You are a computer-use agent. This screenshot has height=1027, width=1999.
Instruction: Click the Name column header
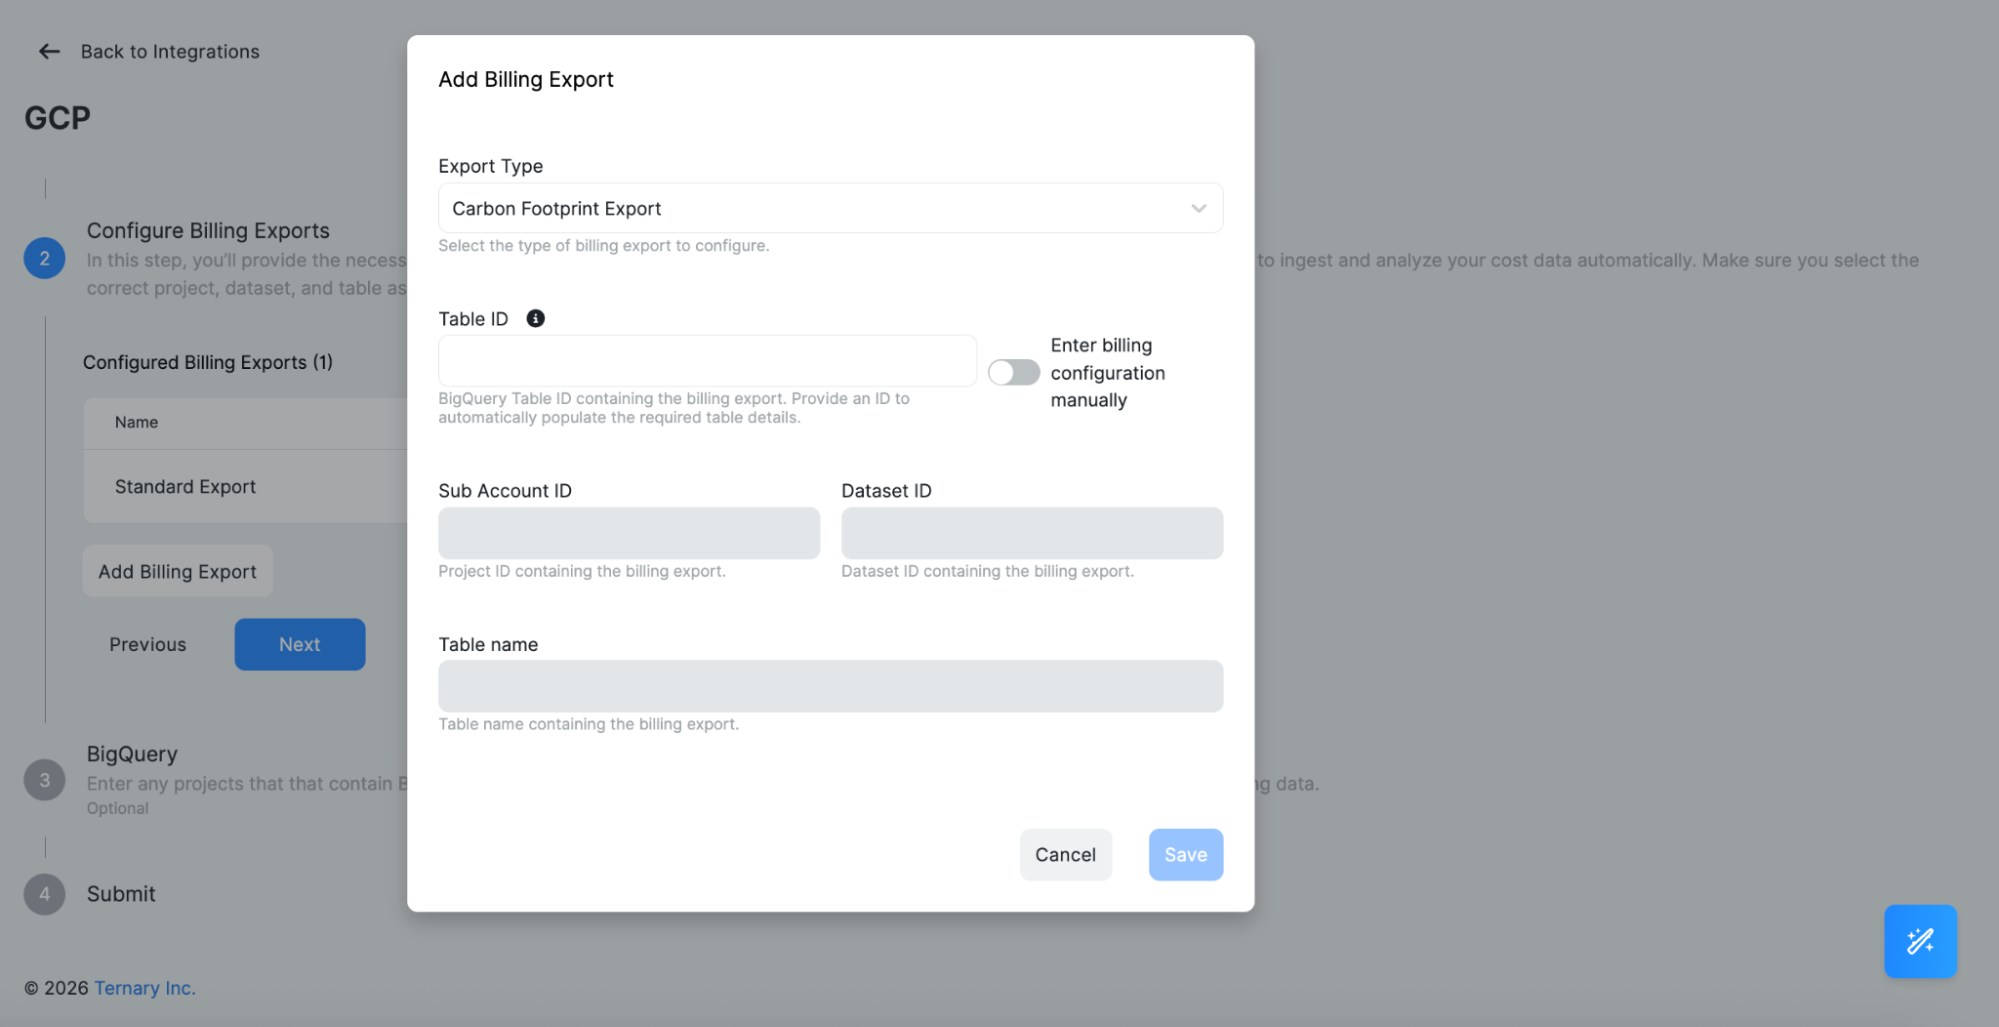pyautogui.click(x=136, y=422)
